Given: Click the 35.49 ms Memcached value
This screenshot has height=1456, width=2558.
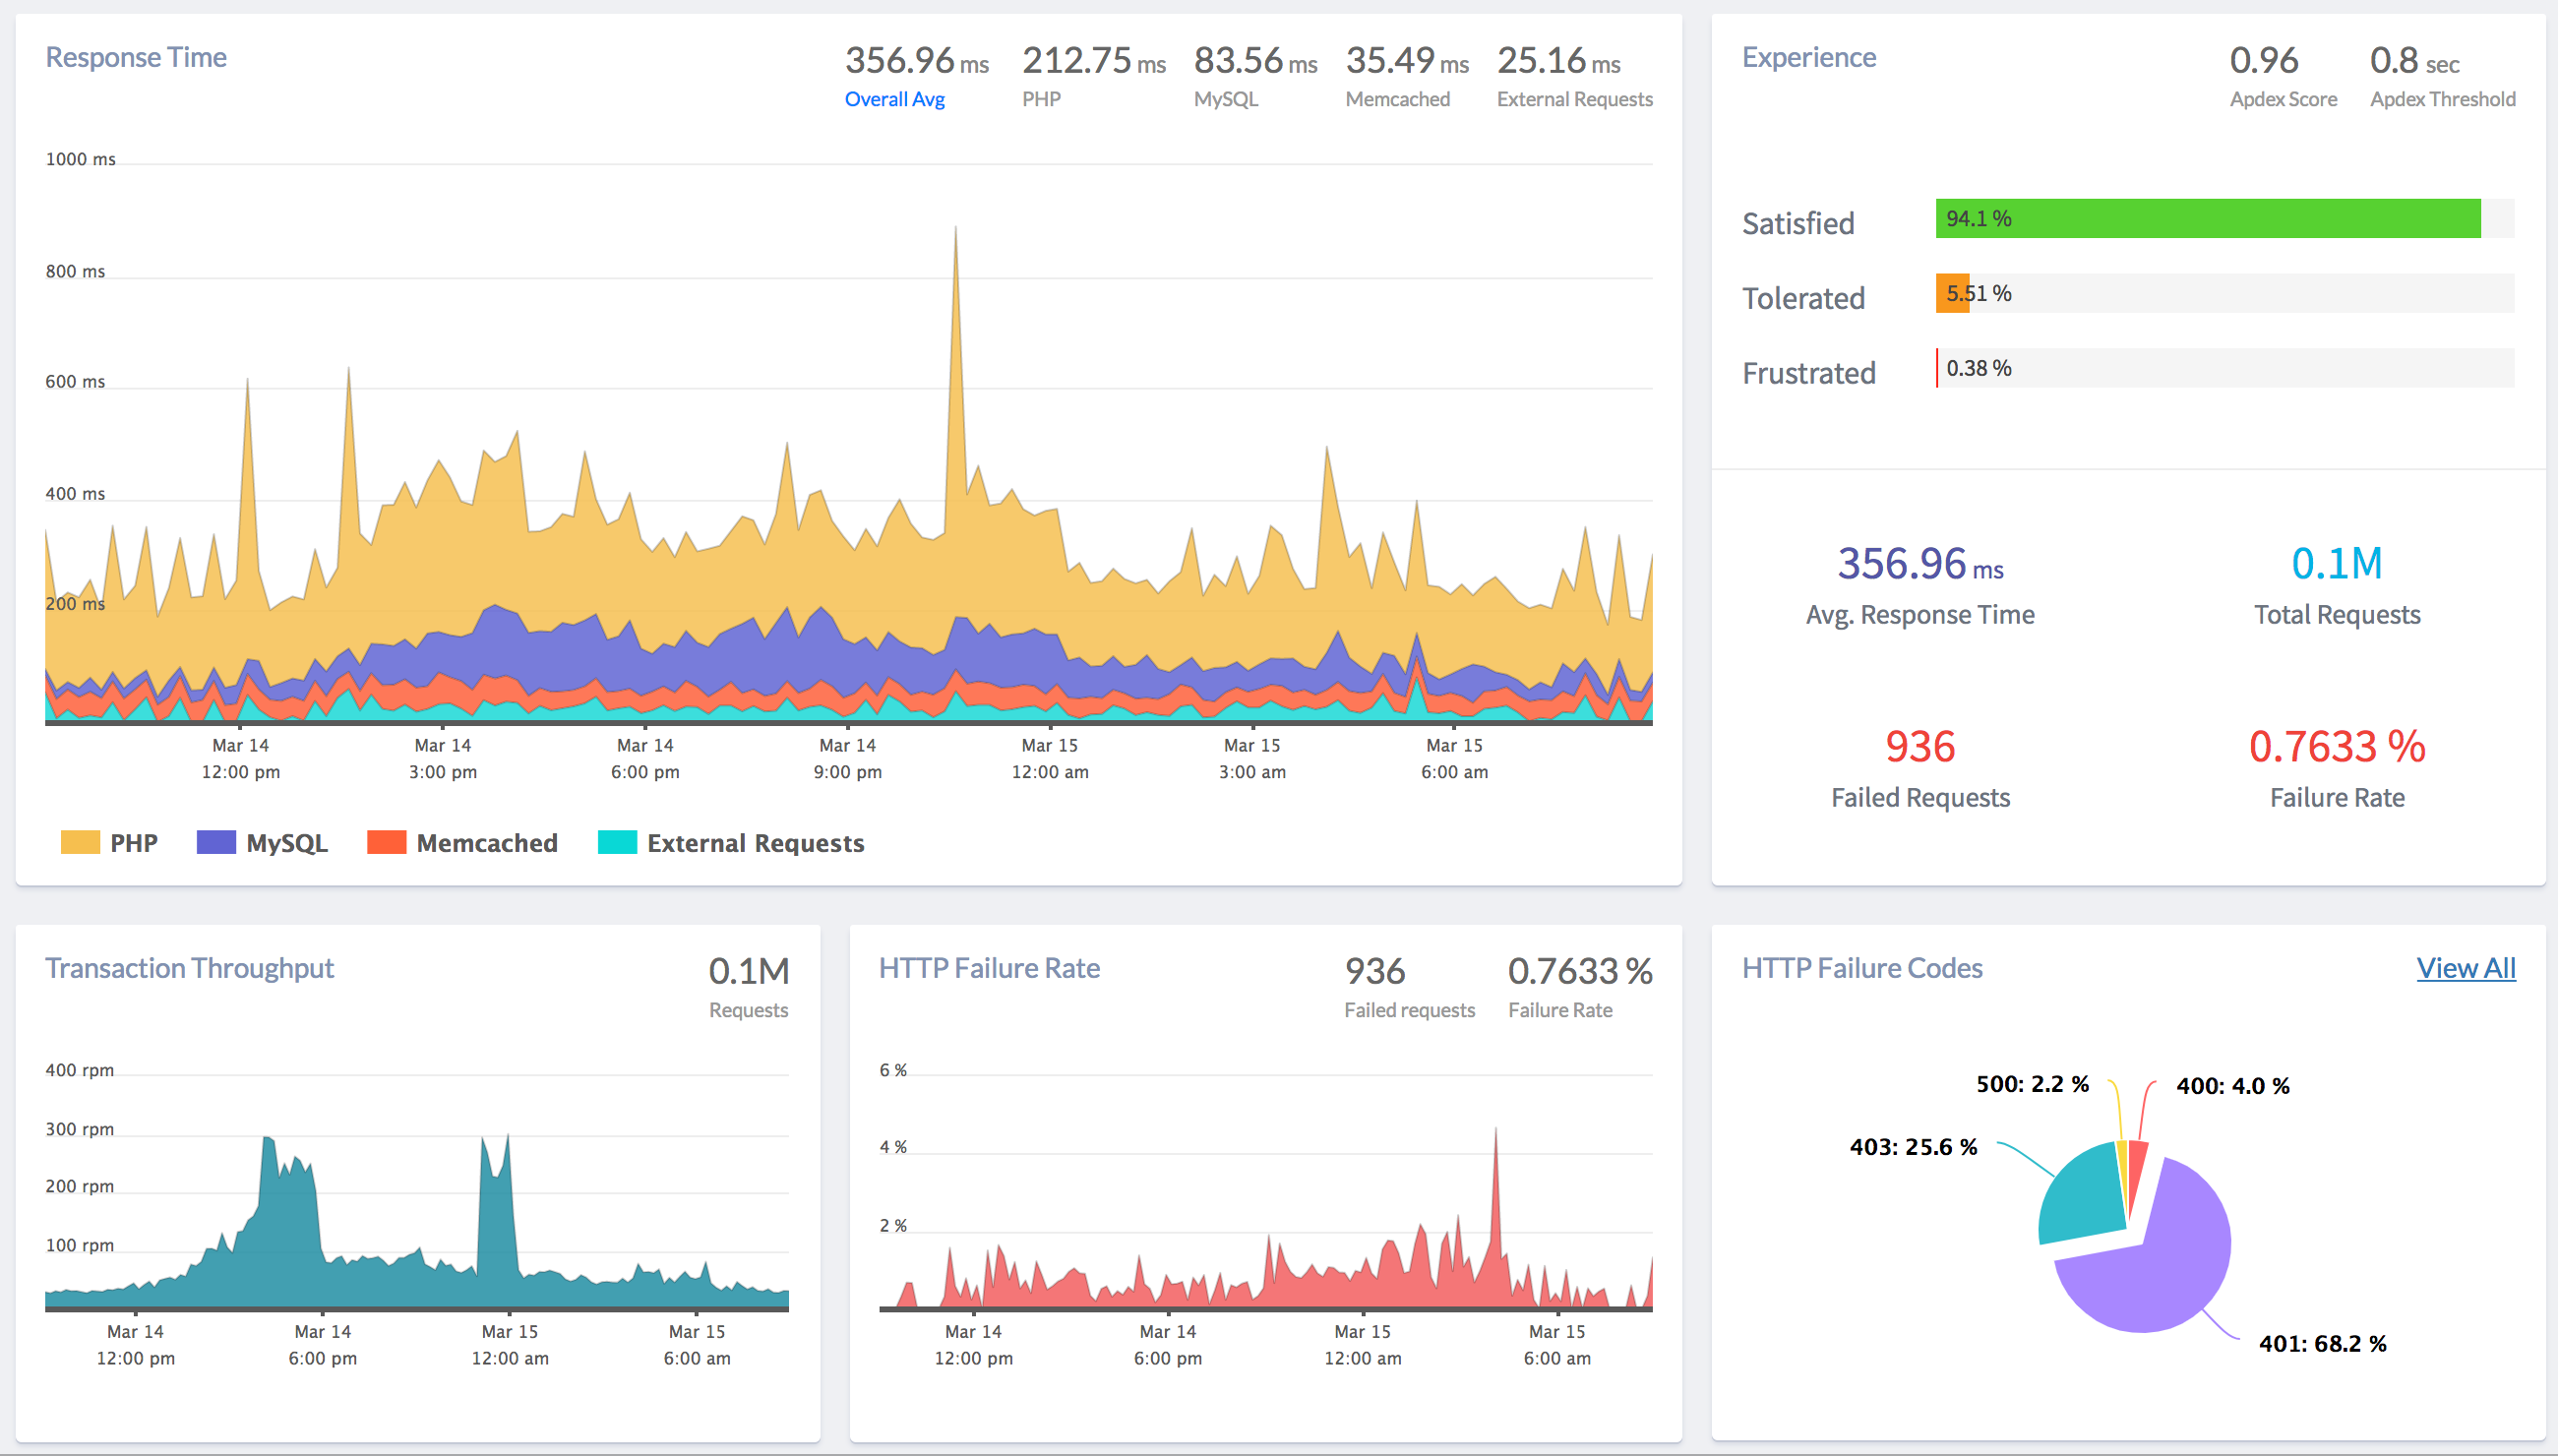Looking at the screenshot, I should tap(1407, 61).
